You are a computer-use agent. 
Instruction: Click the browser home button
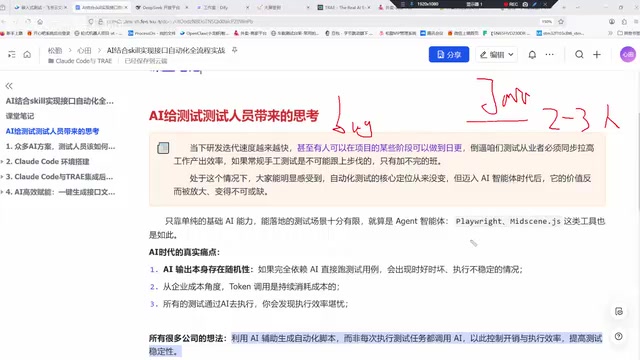(x=40, y=22)
